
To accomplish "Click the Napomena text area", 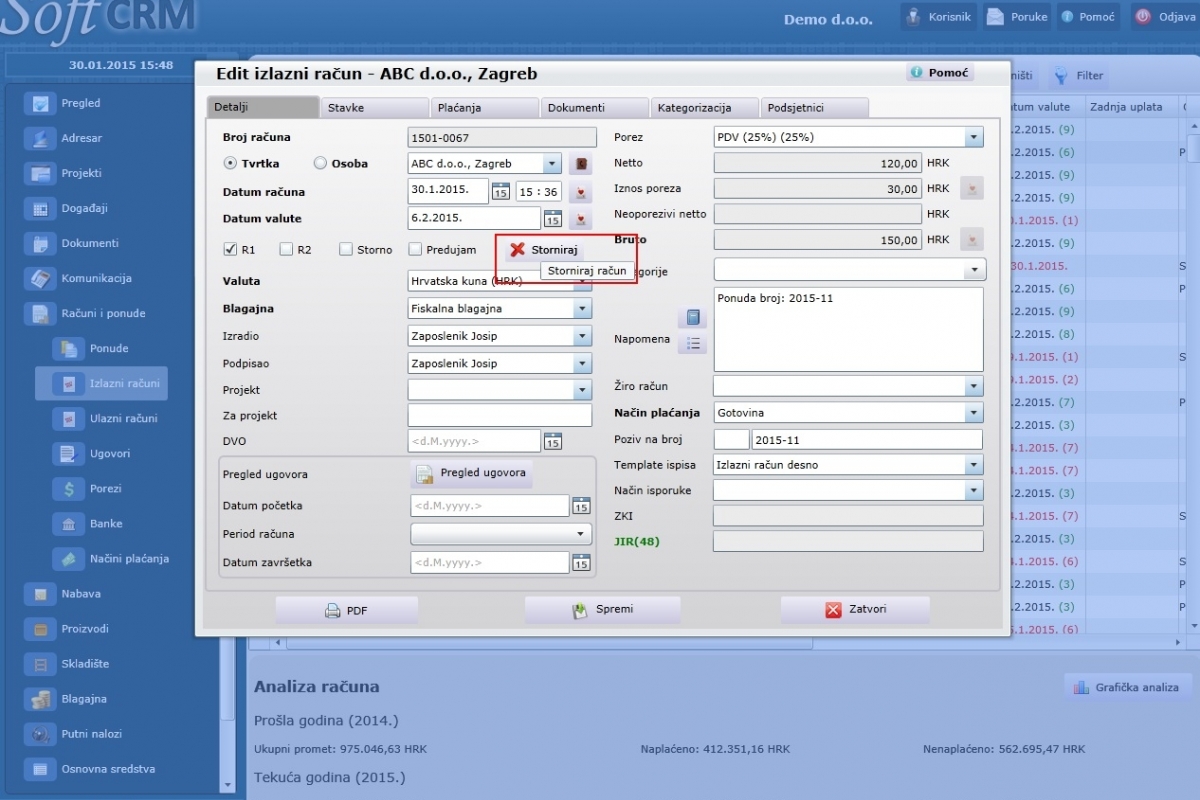I will [x=849, y=329].
